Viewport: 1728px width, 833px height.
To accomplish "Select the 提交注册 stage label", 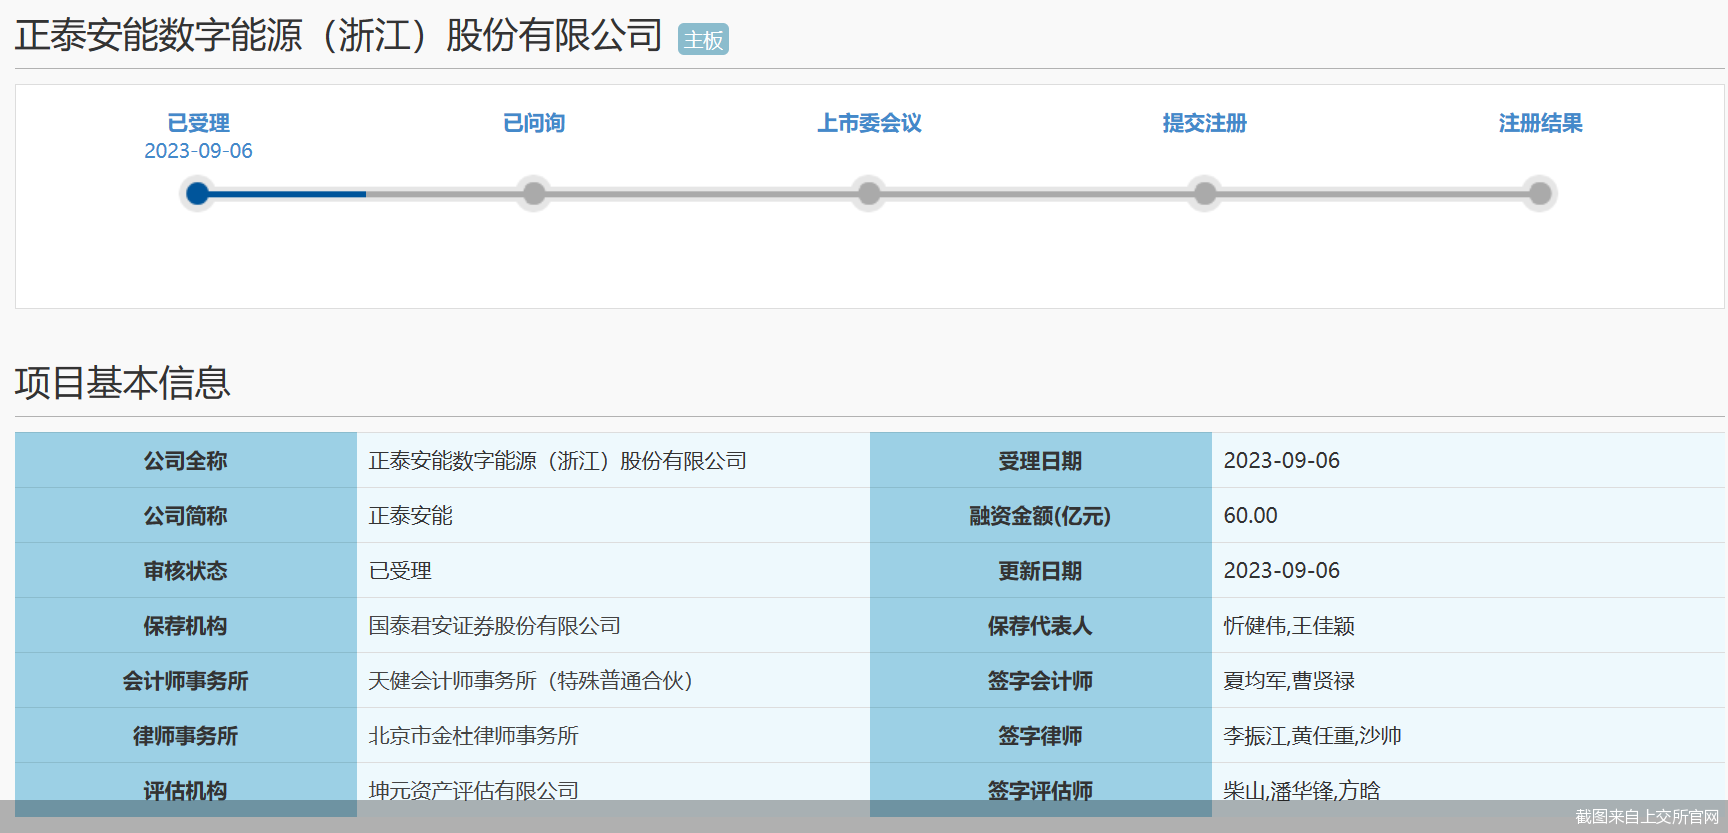I will pos(1205,123).
